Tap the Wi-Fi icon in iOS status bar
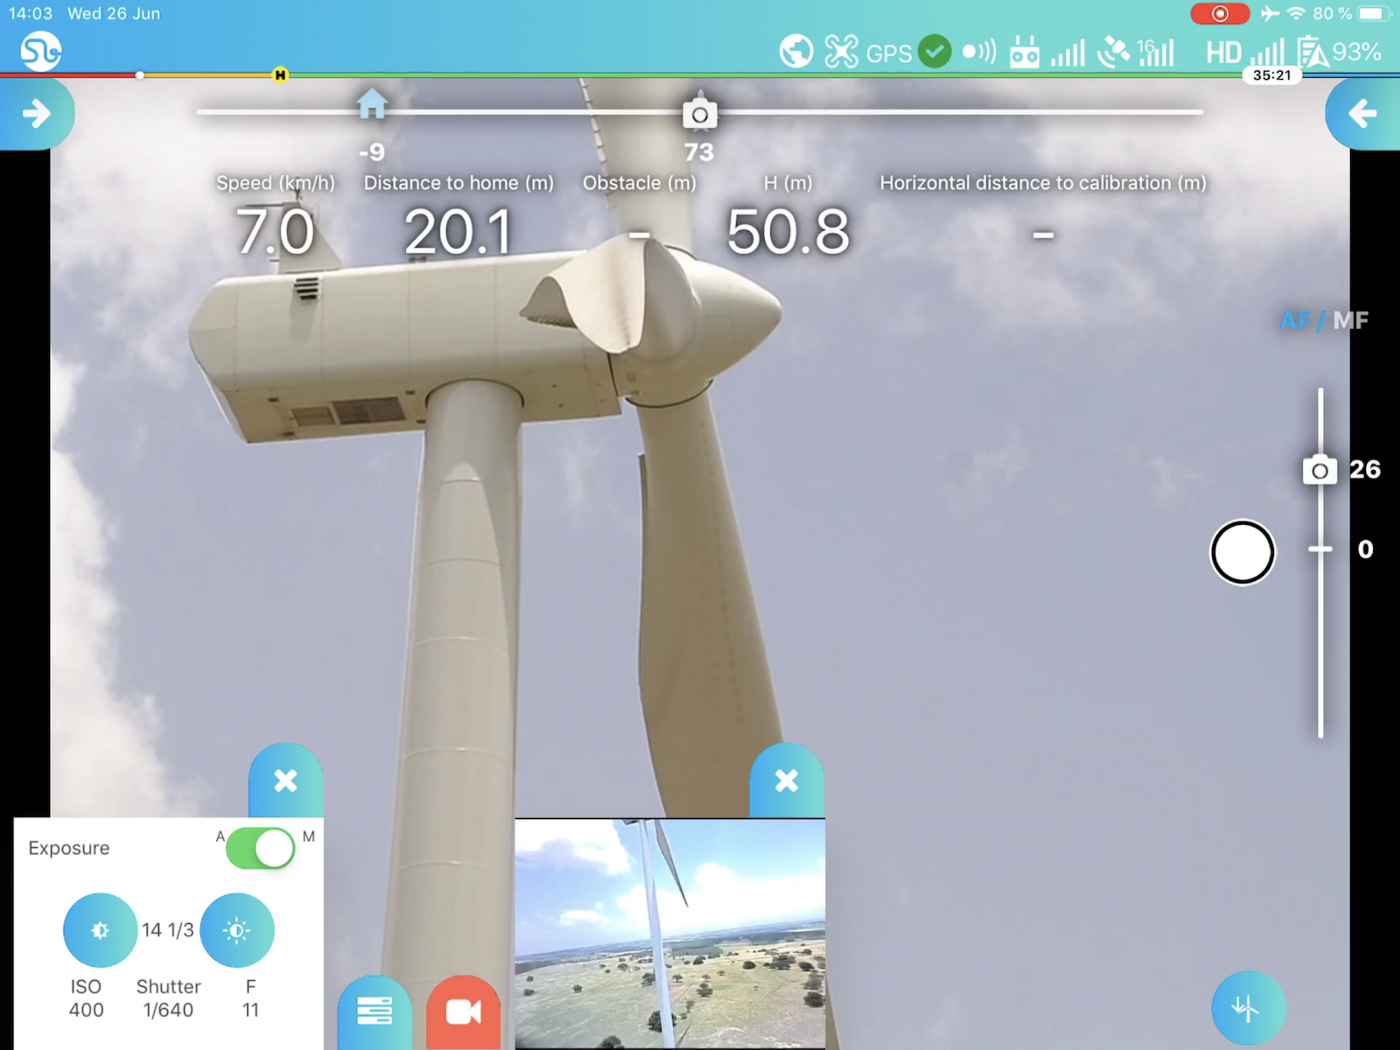 [x=1296, y=14]
